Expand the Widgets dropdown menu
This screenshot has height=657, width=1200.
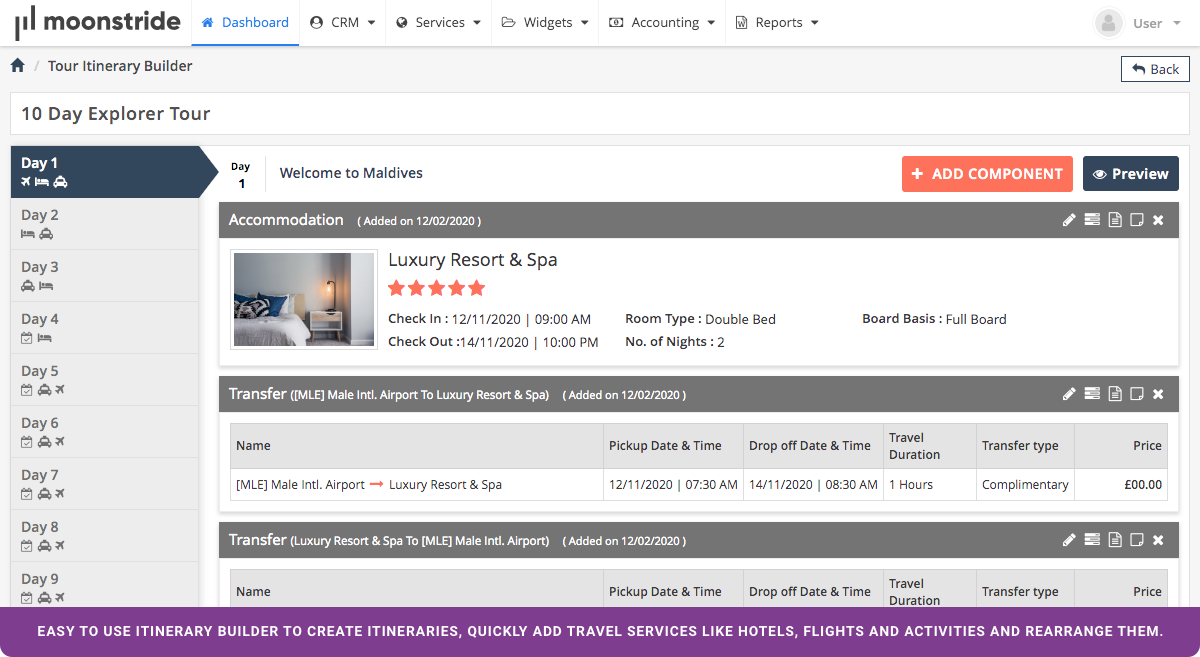[x=545, y=22]
